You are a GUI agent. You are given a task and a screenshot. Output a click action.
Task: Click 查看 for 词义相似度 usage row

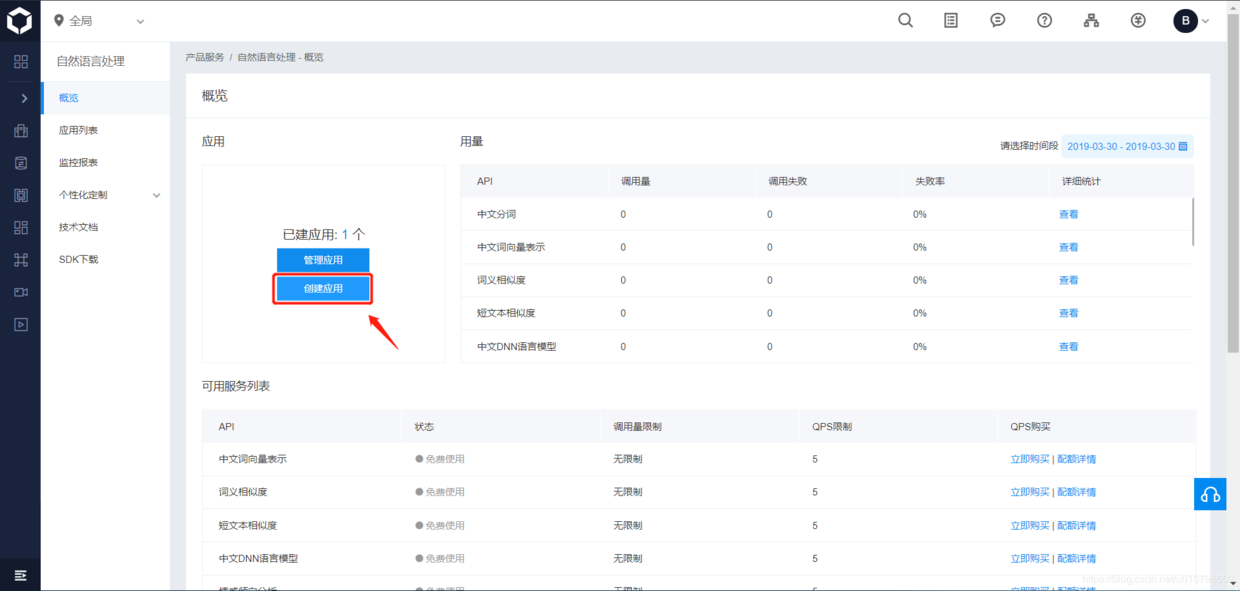pos(1068,280)
